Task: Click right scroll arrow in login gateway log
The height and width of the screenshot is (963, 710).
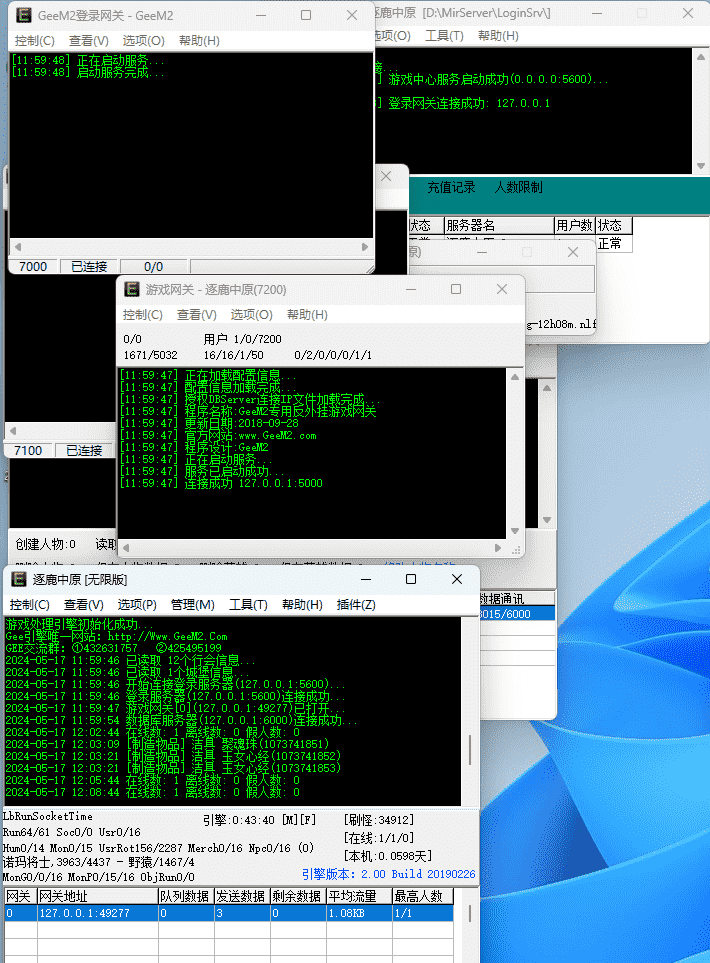Action: click(x=365, y=247)
